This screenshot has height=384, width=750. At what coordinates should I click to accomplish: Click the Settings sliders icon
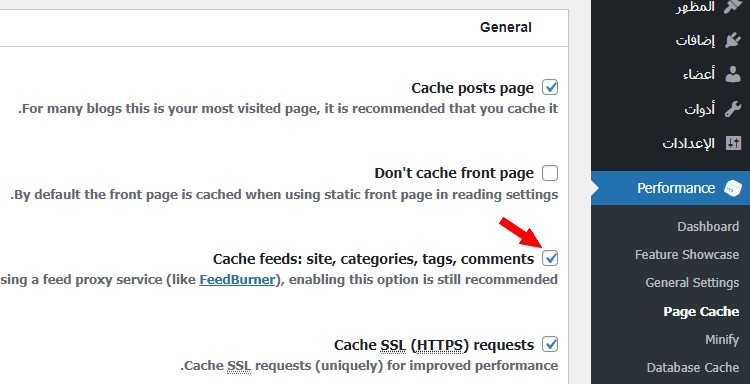pos(733,143)
